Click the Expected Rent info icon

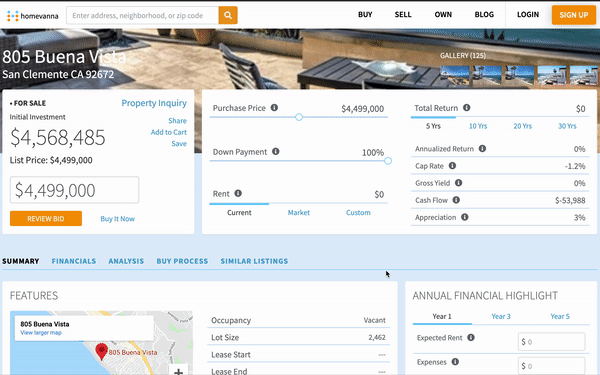[471, 338]
